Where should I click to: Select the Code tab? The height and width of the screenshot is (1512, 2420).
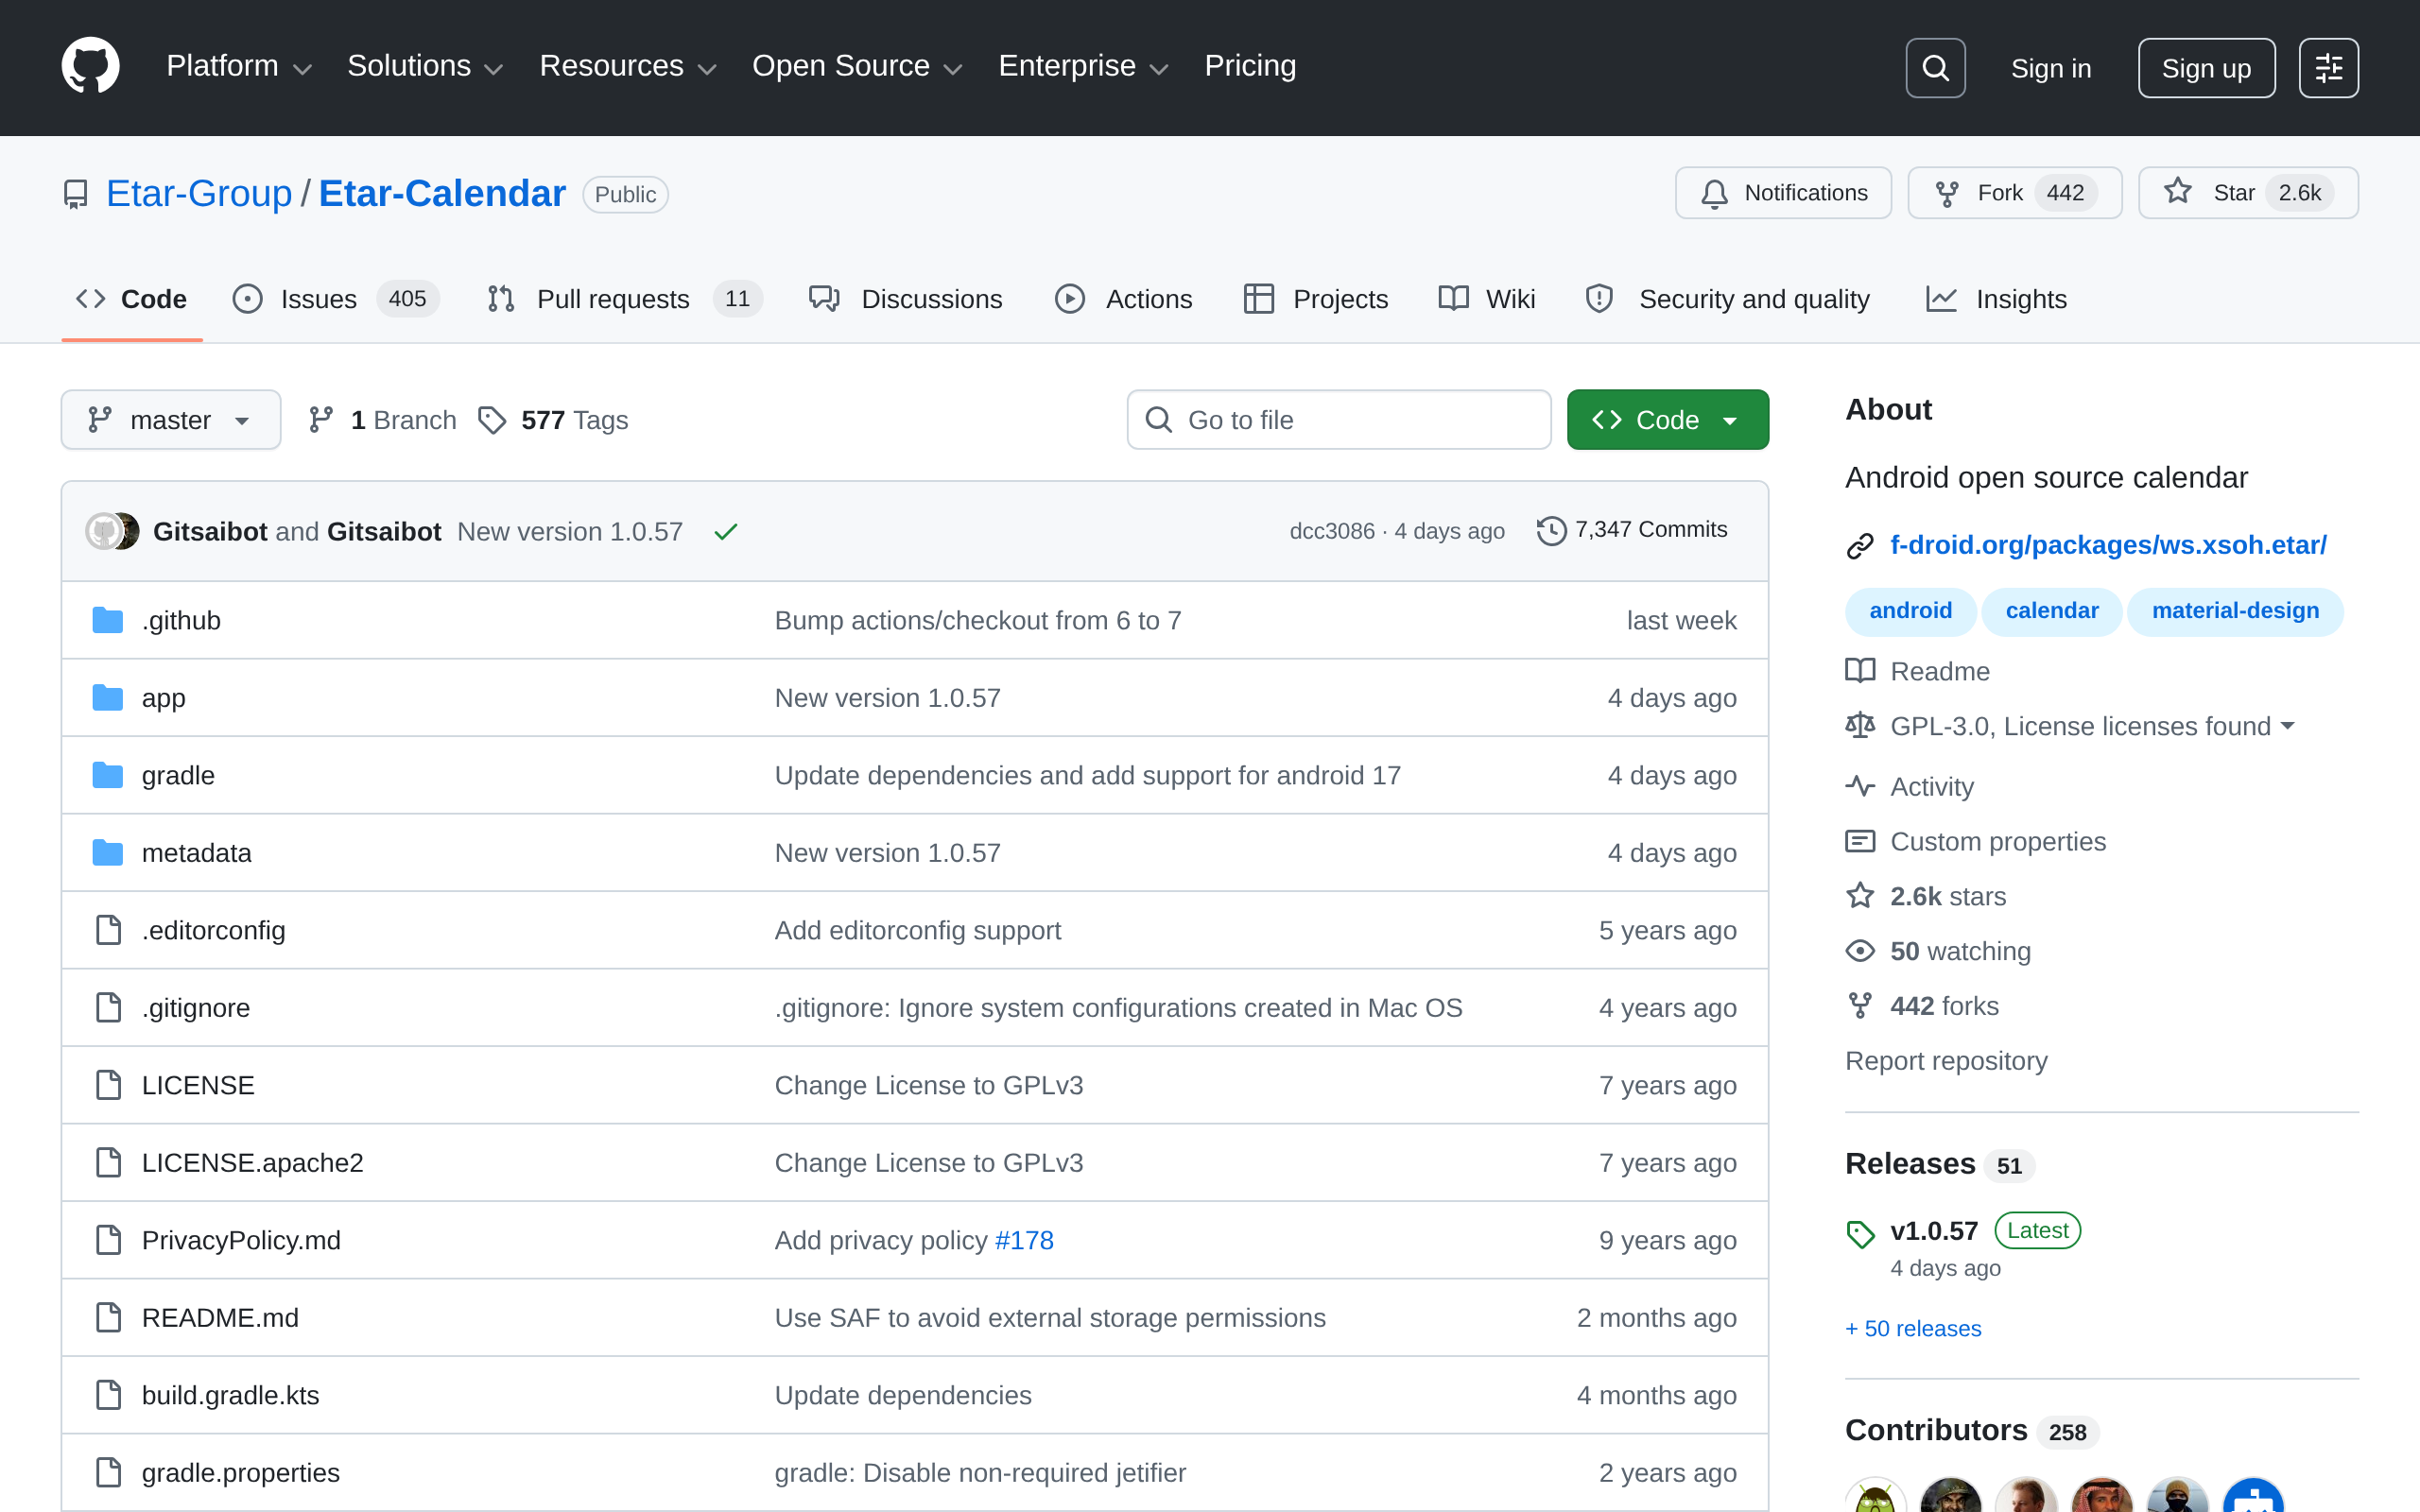tap(132, 299)
